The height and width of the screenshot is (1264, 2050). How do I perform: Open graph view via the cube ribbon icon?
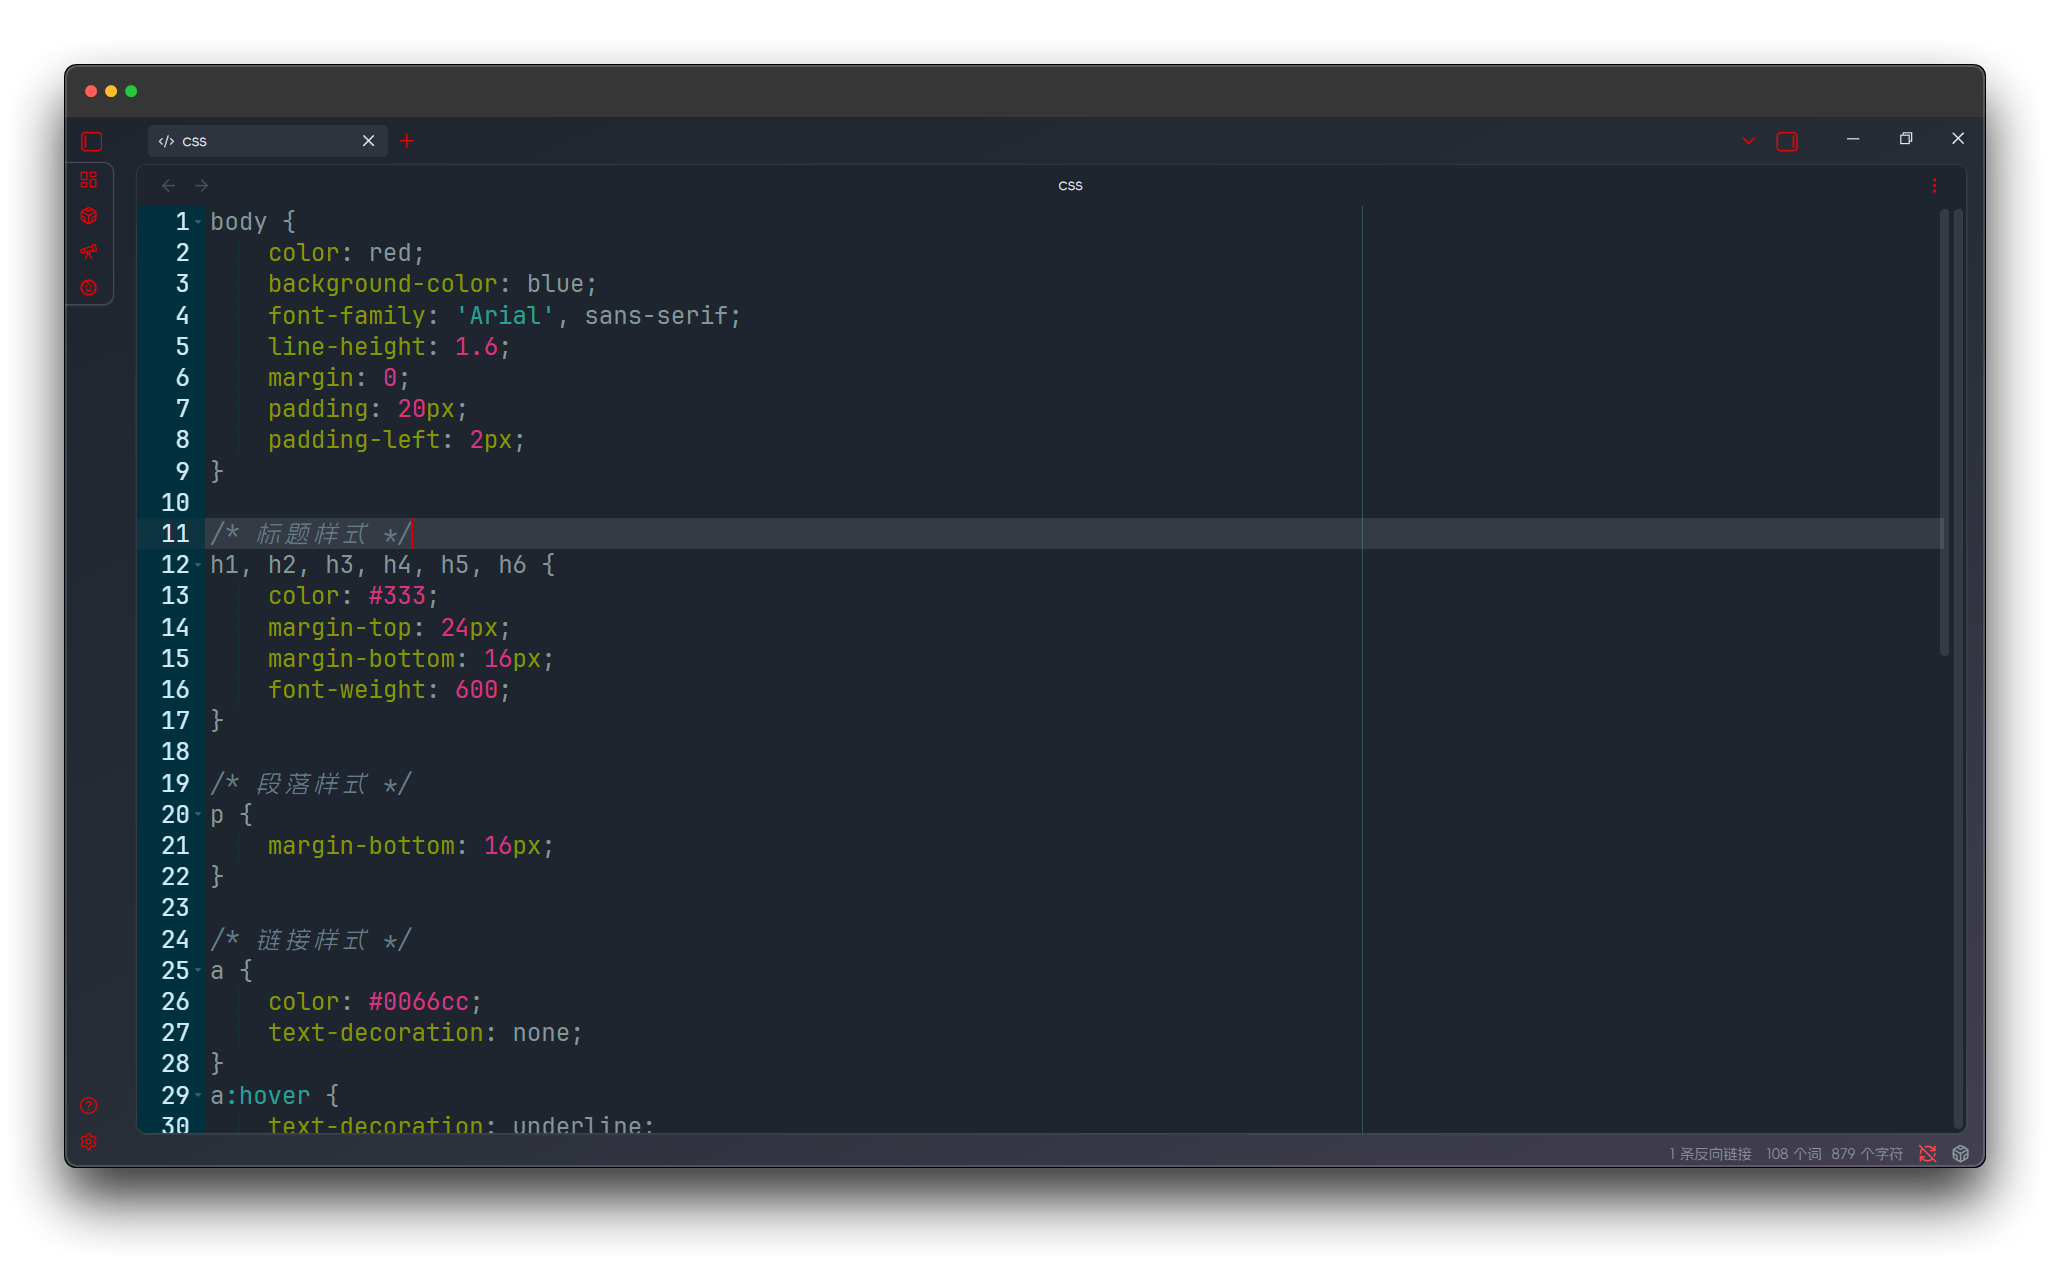[x=90, y=215]
